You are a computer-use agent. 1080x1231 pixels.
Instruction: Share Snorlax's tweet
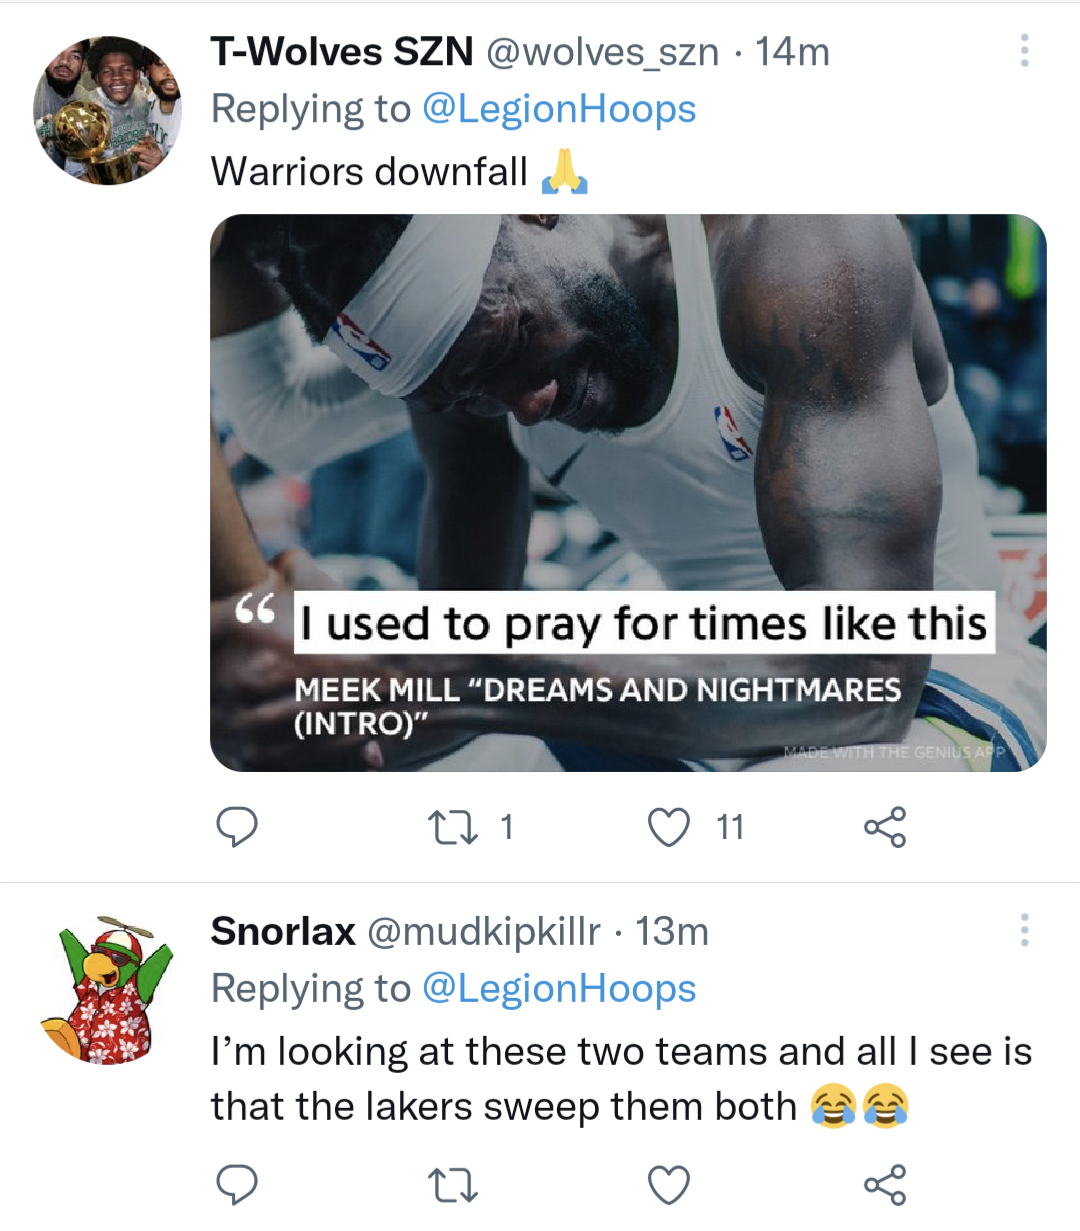885,1185
